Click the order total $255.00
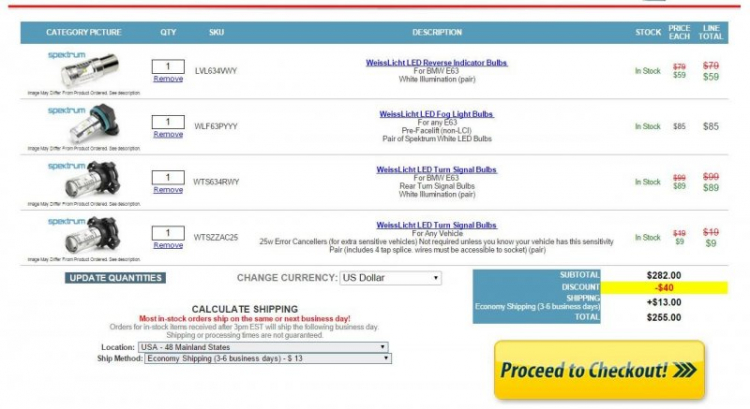 [664, 318]
